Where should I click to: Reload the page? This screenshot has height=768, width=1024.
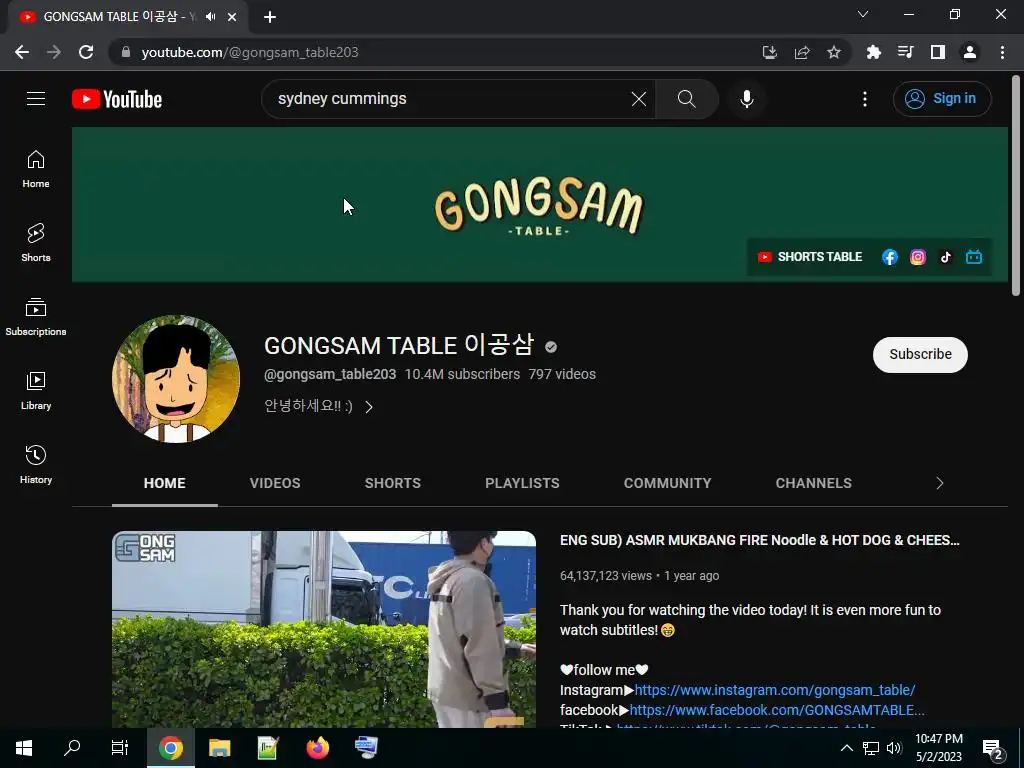[x=86, y=52]
